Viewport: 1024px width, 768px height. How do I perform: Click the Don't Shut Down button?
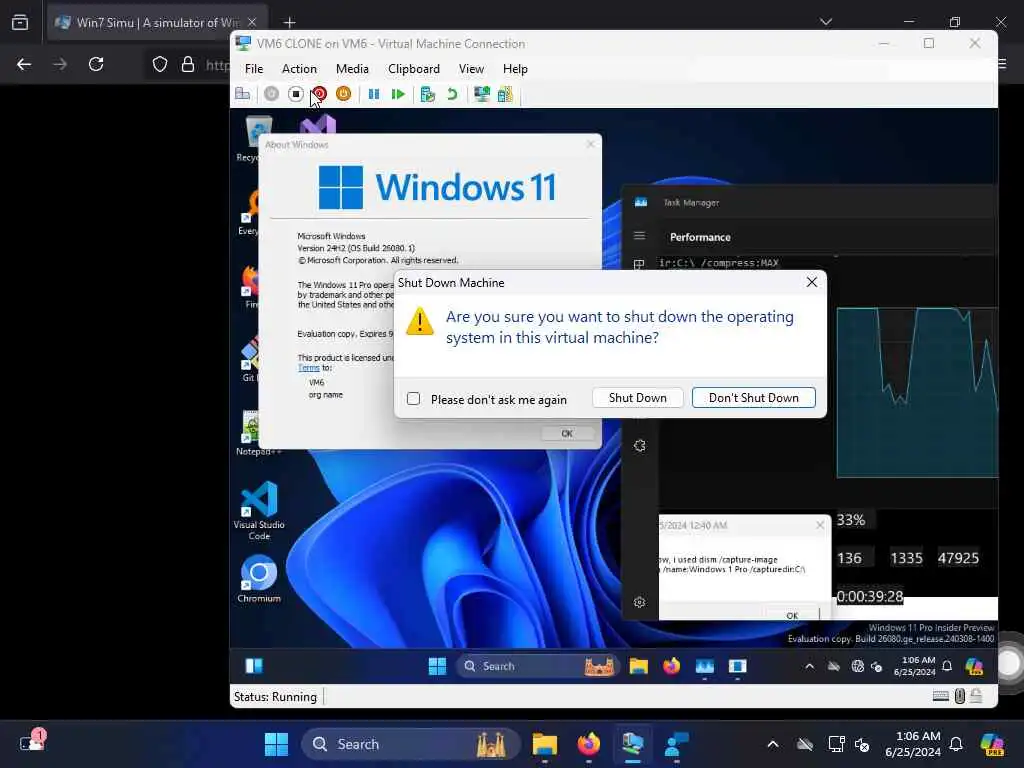click(x=754, y=398)
